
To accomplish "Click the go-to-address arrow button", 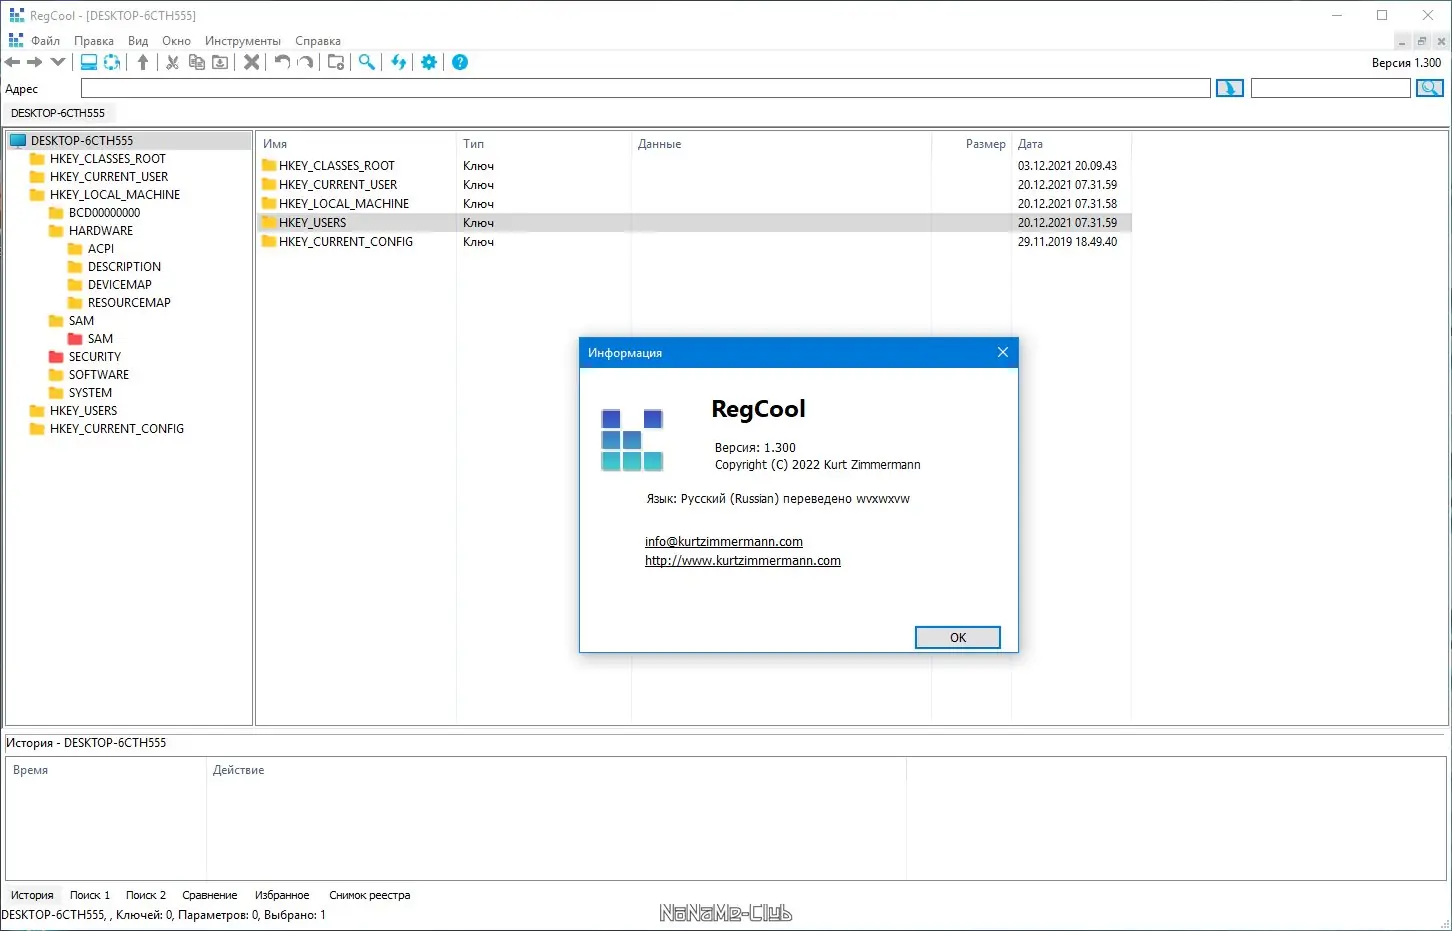I will tap(1230, 88).
